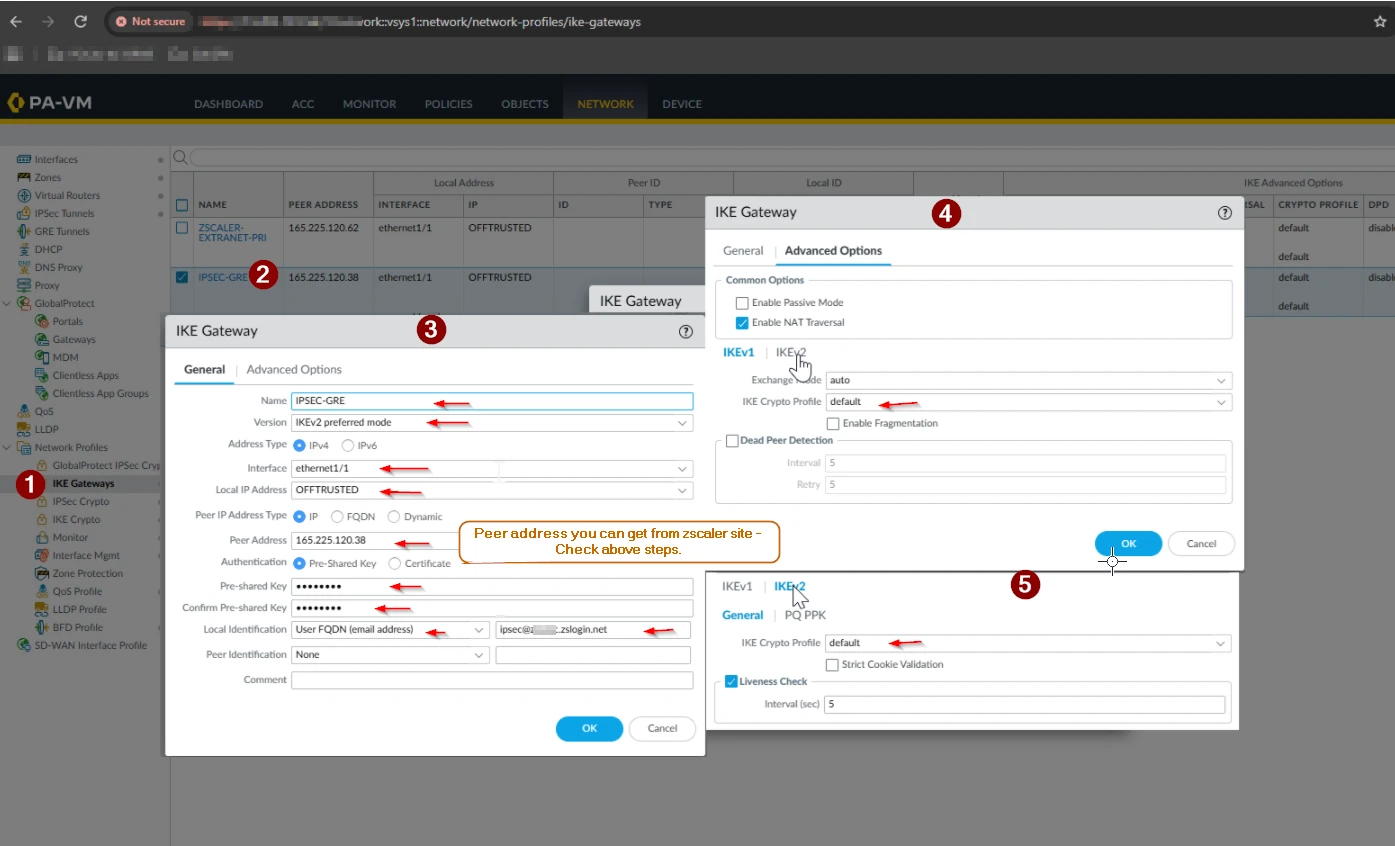Click the DNS Proxy sidebar icon
This screenshot has height=846, width=1395.
click(x=24, y=268)
